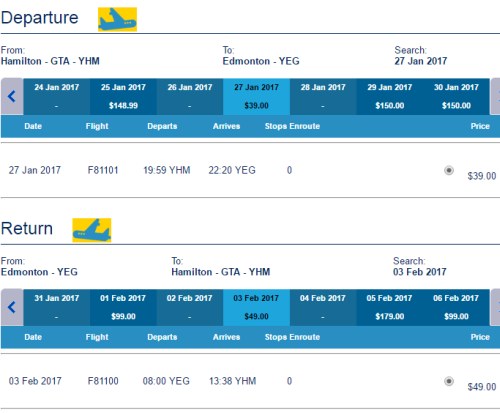The image size is (500, 413).
Task: Go to earlier return dates with left chevron
Action: pos(12,307)
